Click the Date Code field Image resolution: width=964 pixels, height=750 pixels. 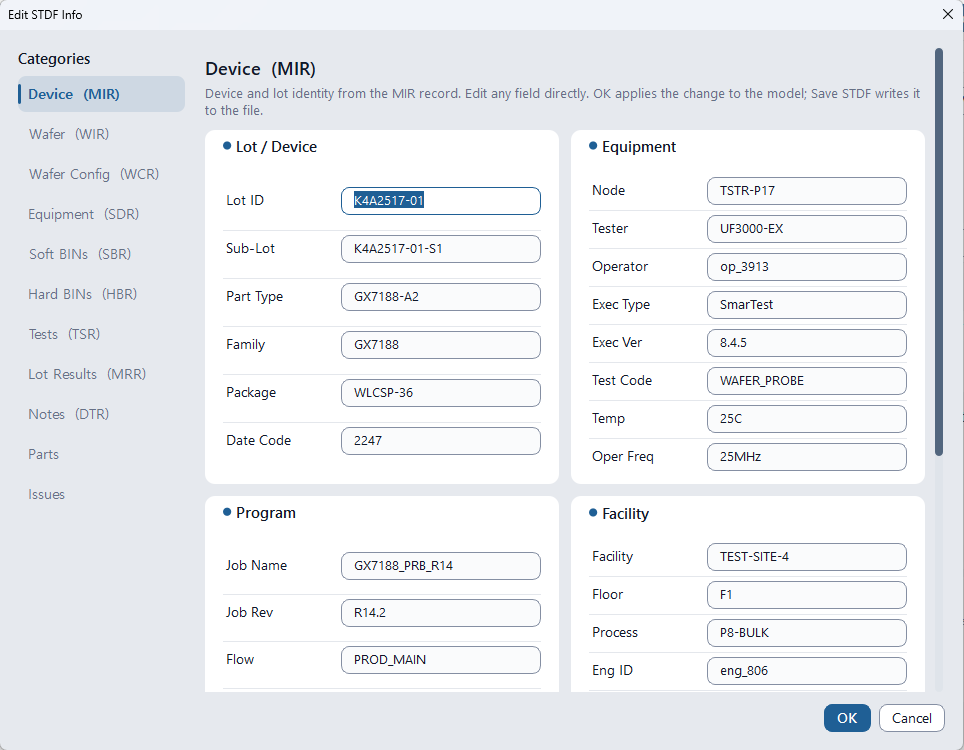coord(441,441)
